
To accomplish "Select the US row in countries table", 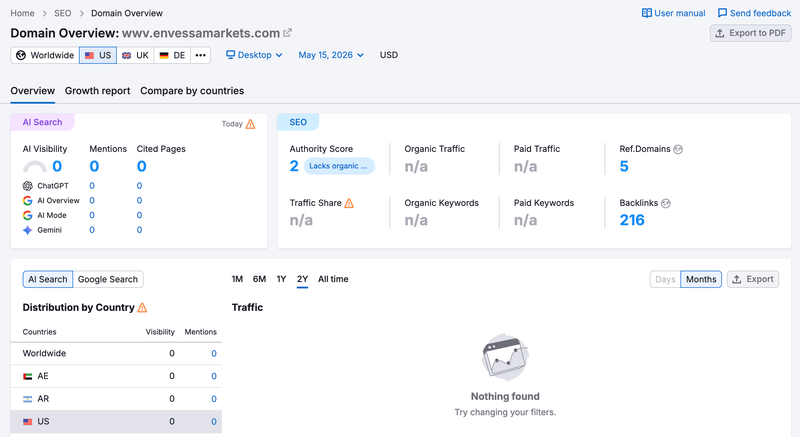I will click(116, 422).
